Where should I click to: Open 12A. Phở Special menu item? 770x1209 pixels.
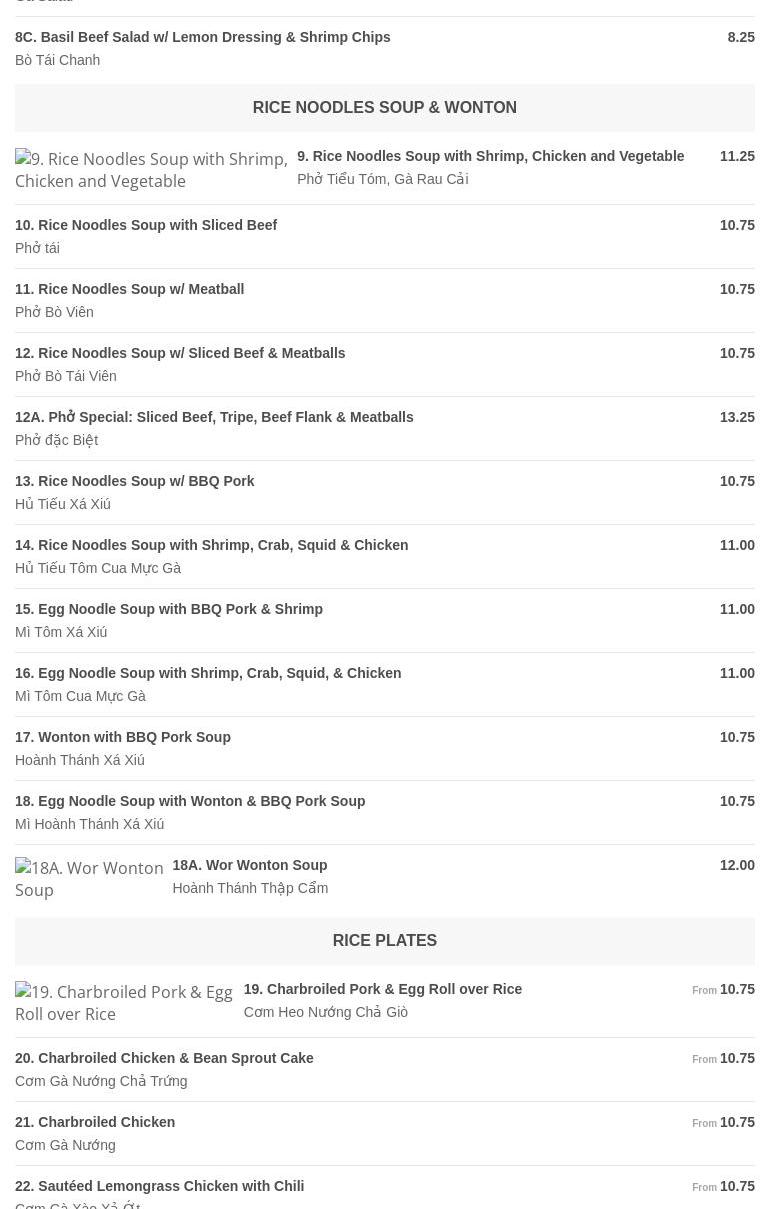[214, 418]
